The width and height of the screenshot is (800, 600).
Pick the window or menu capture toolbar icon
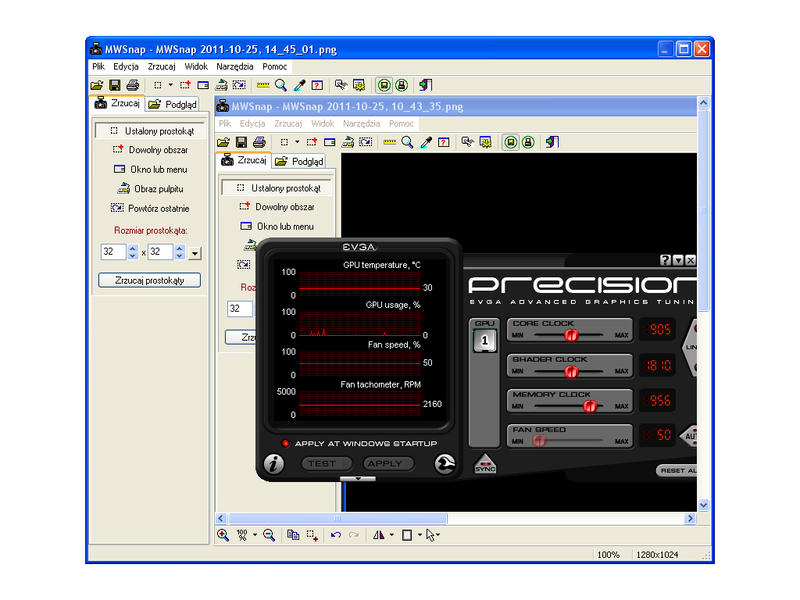pyautogui.click(x=203, y=85)
